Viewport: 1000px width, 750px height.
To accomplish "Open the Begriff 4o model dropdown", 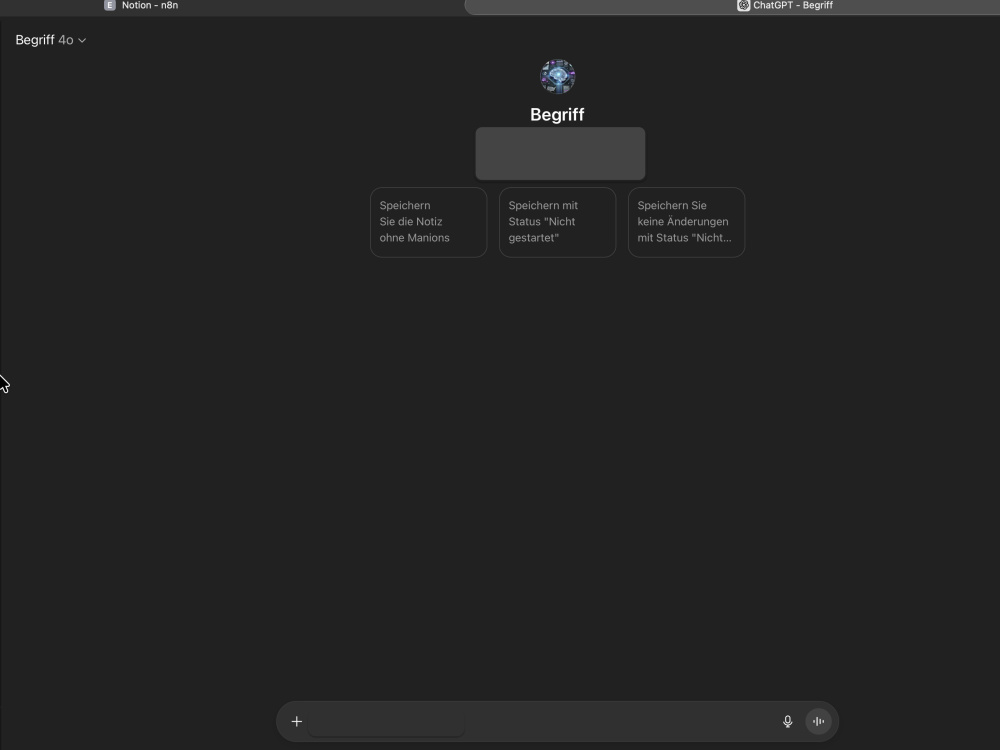I will click(50, 40).
